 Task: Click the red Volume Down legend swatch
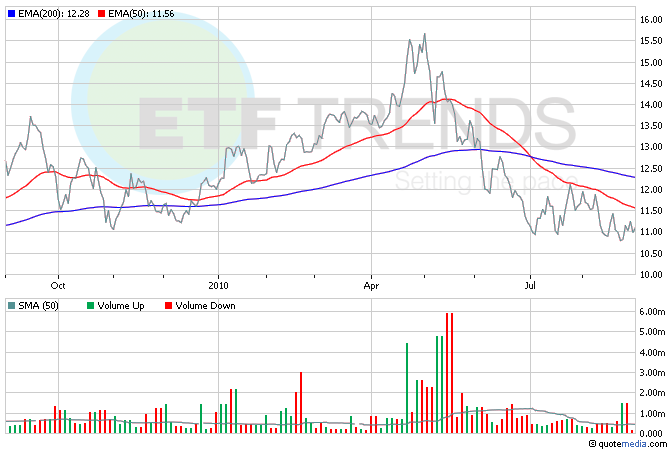(168, 306)
